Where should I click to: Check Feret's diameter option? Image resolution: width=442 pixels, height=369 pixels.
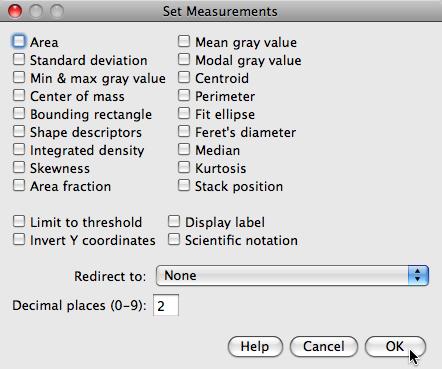click(x=184, y=131)
